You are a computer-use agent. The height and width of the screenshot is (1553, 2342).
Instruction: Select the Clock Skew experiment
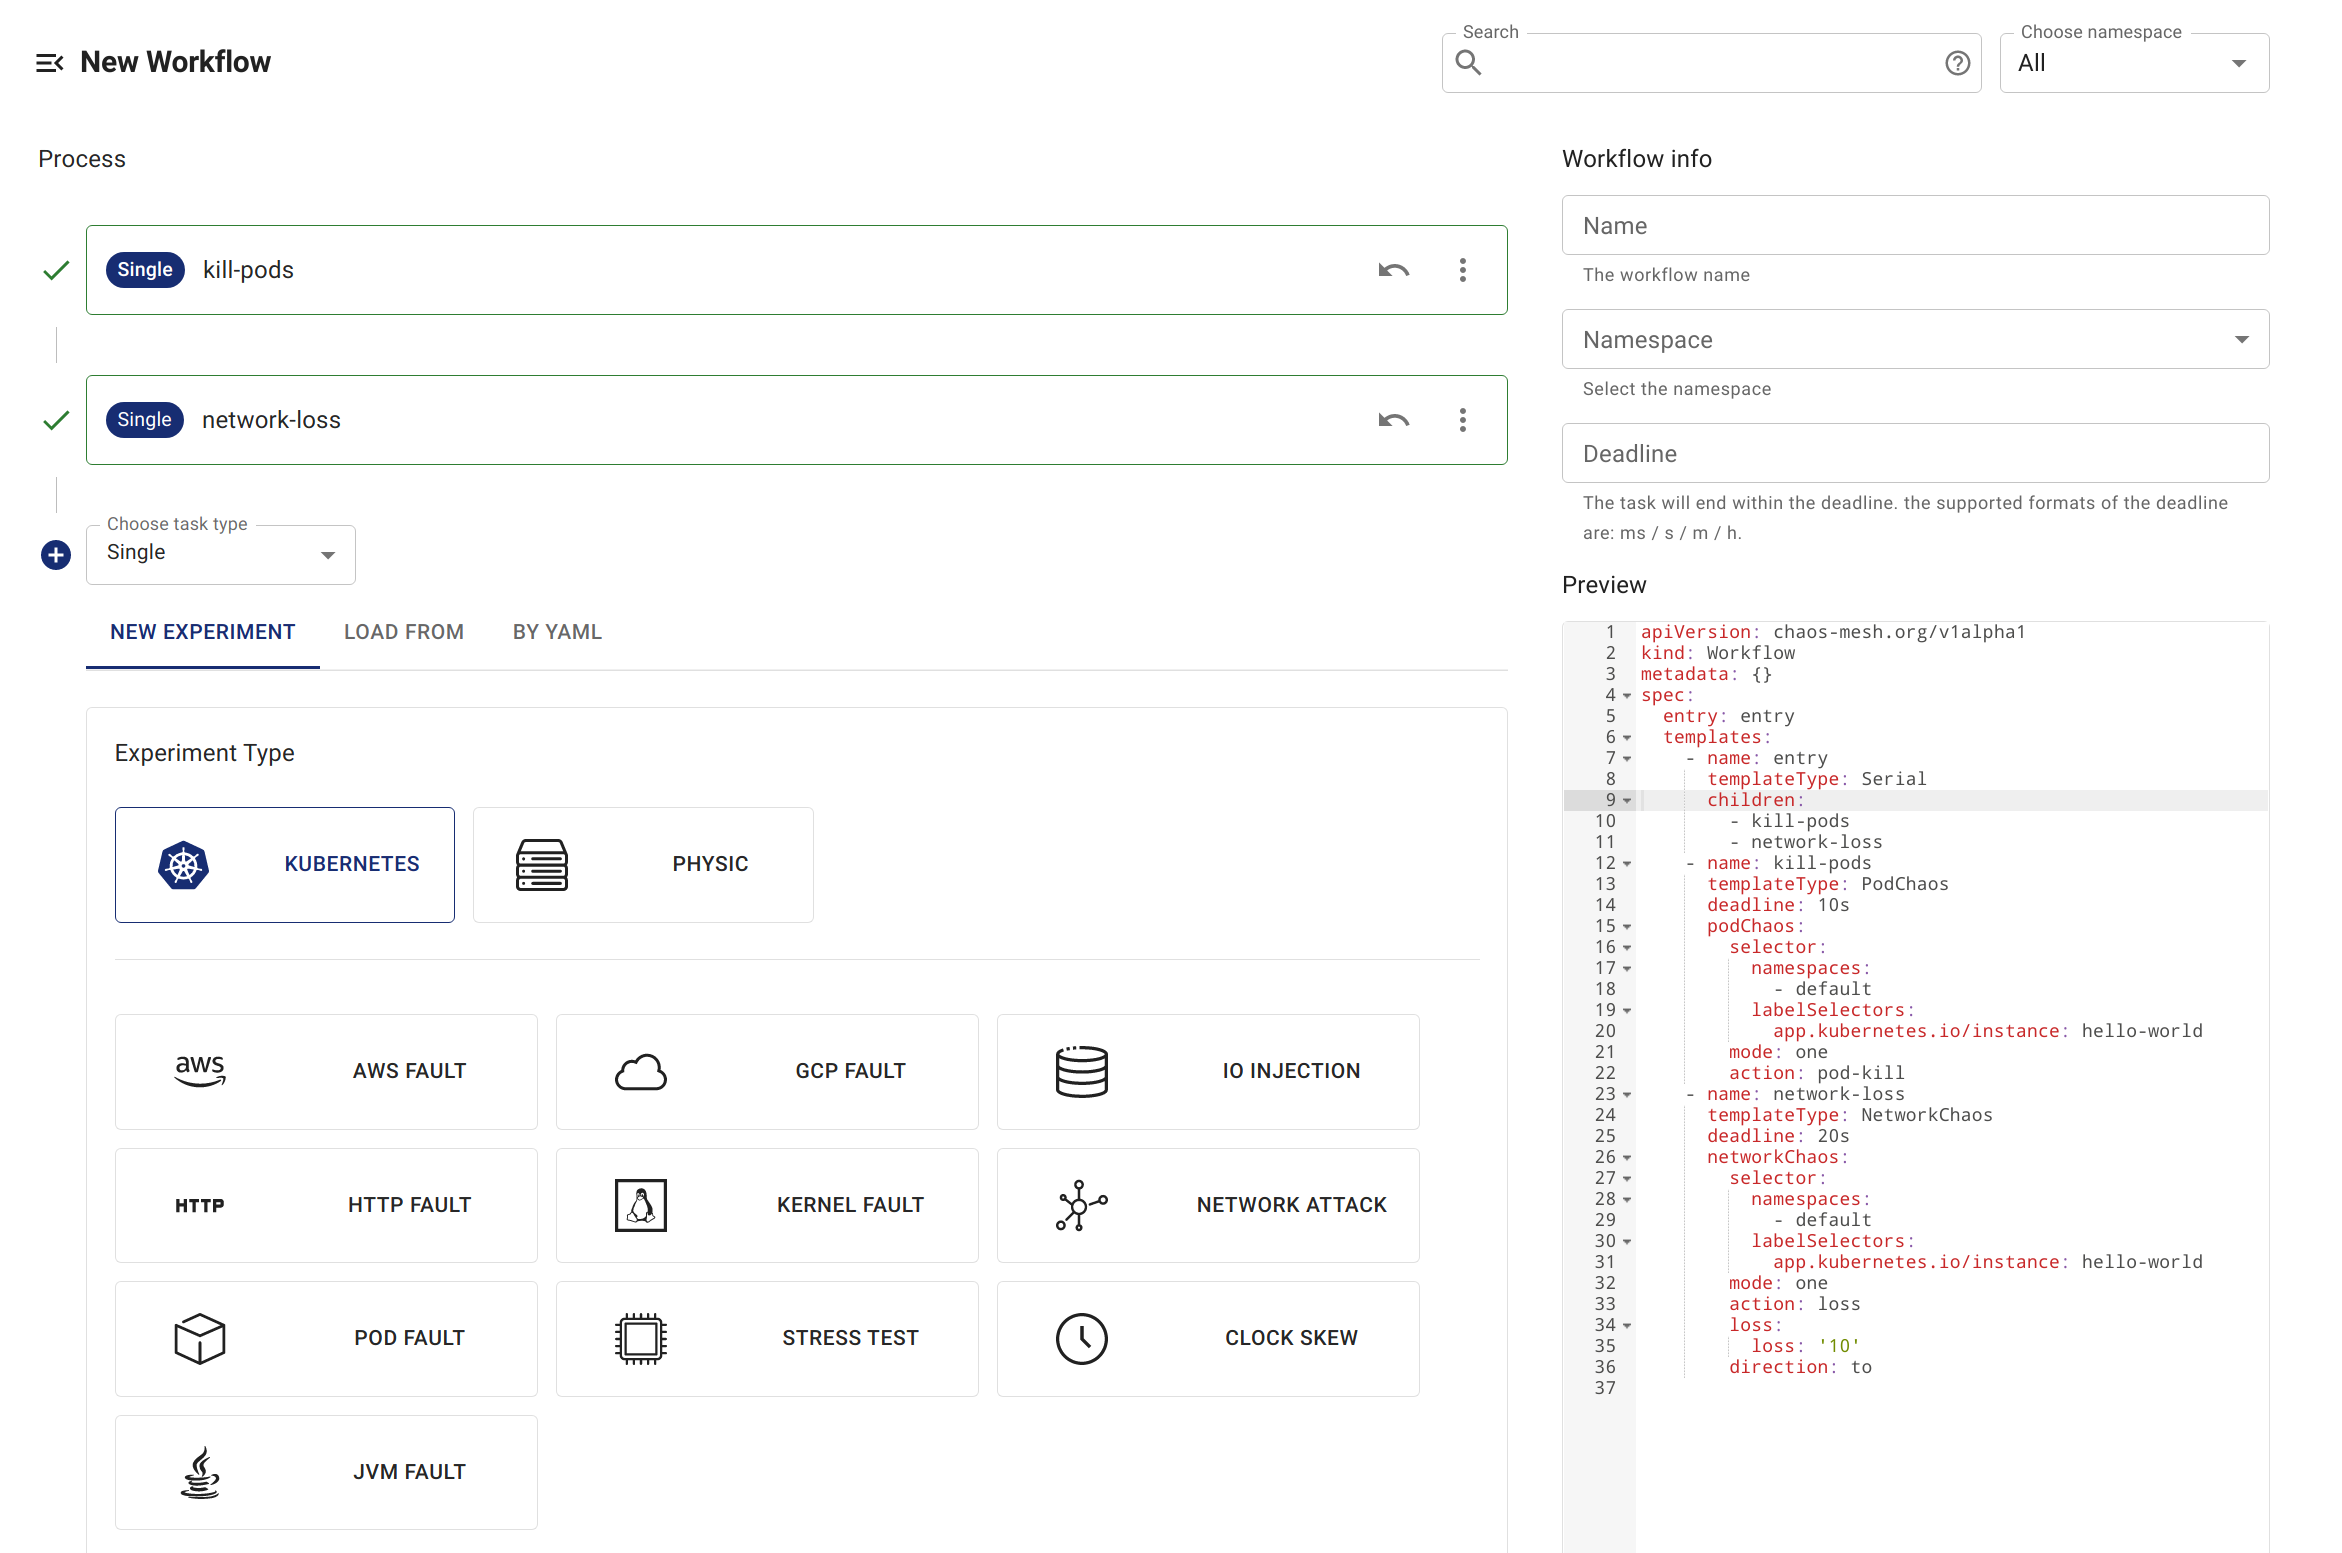[1207, 1338]
